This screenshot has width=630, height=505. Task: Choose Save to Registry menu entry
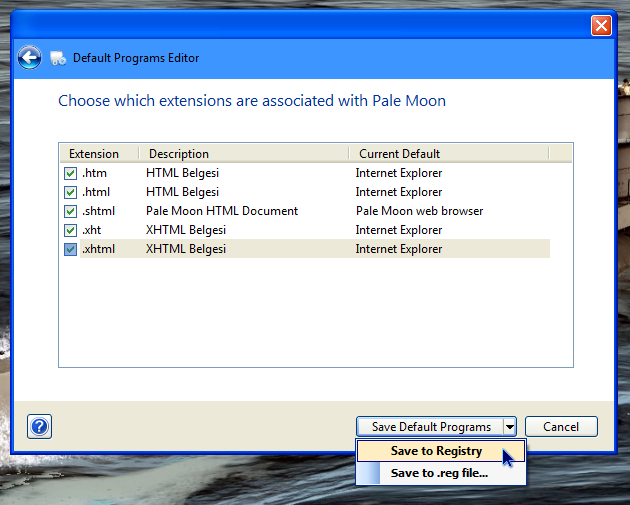(441, 451)
